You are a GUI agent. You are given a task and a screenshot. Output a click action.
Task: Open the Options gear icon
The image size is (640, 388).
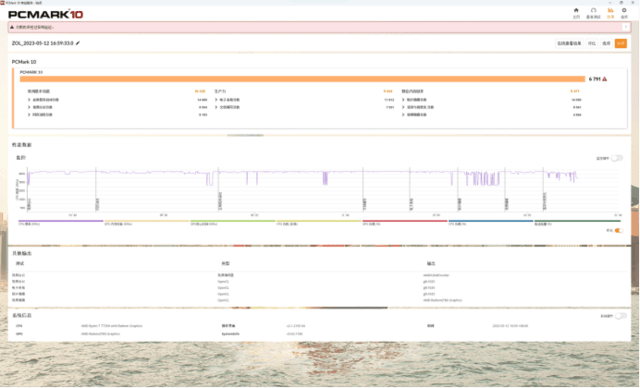click(x=624, y=11)
